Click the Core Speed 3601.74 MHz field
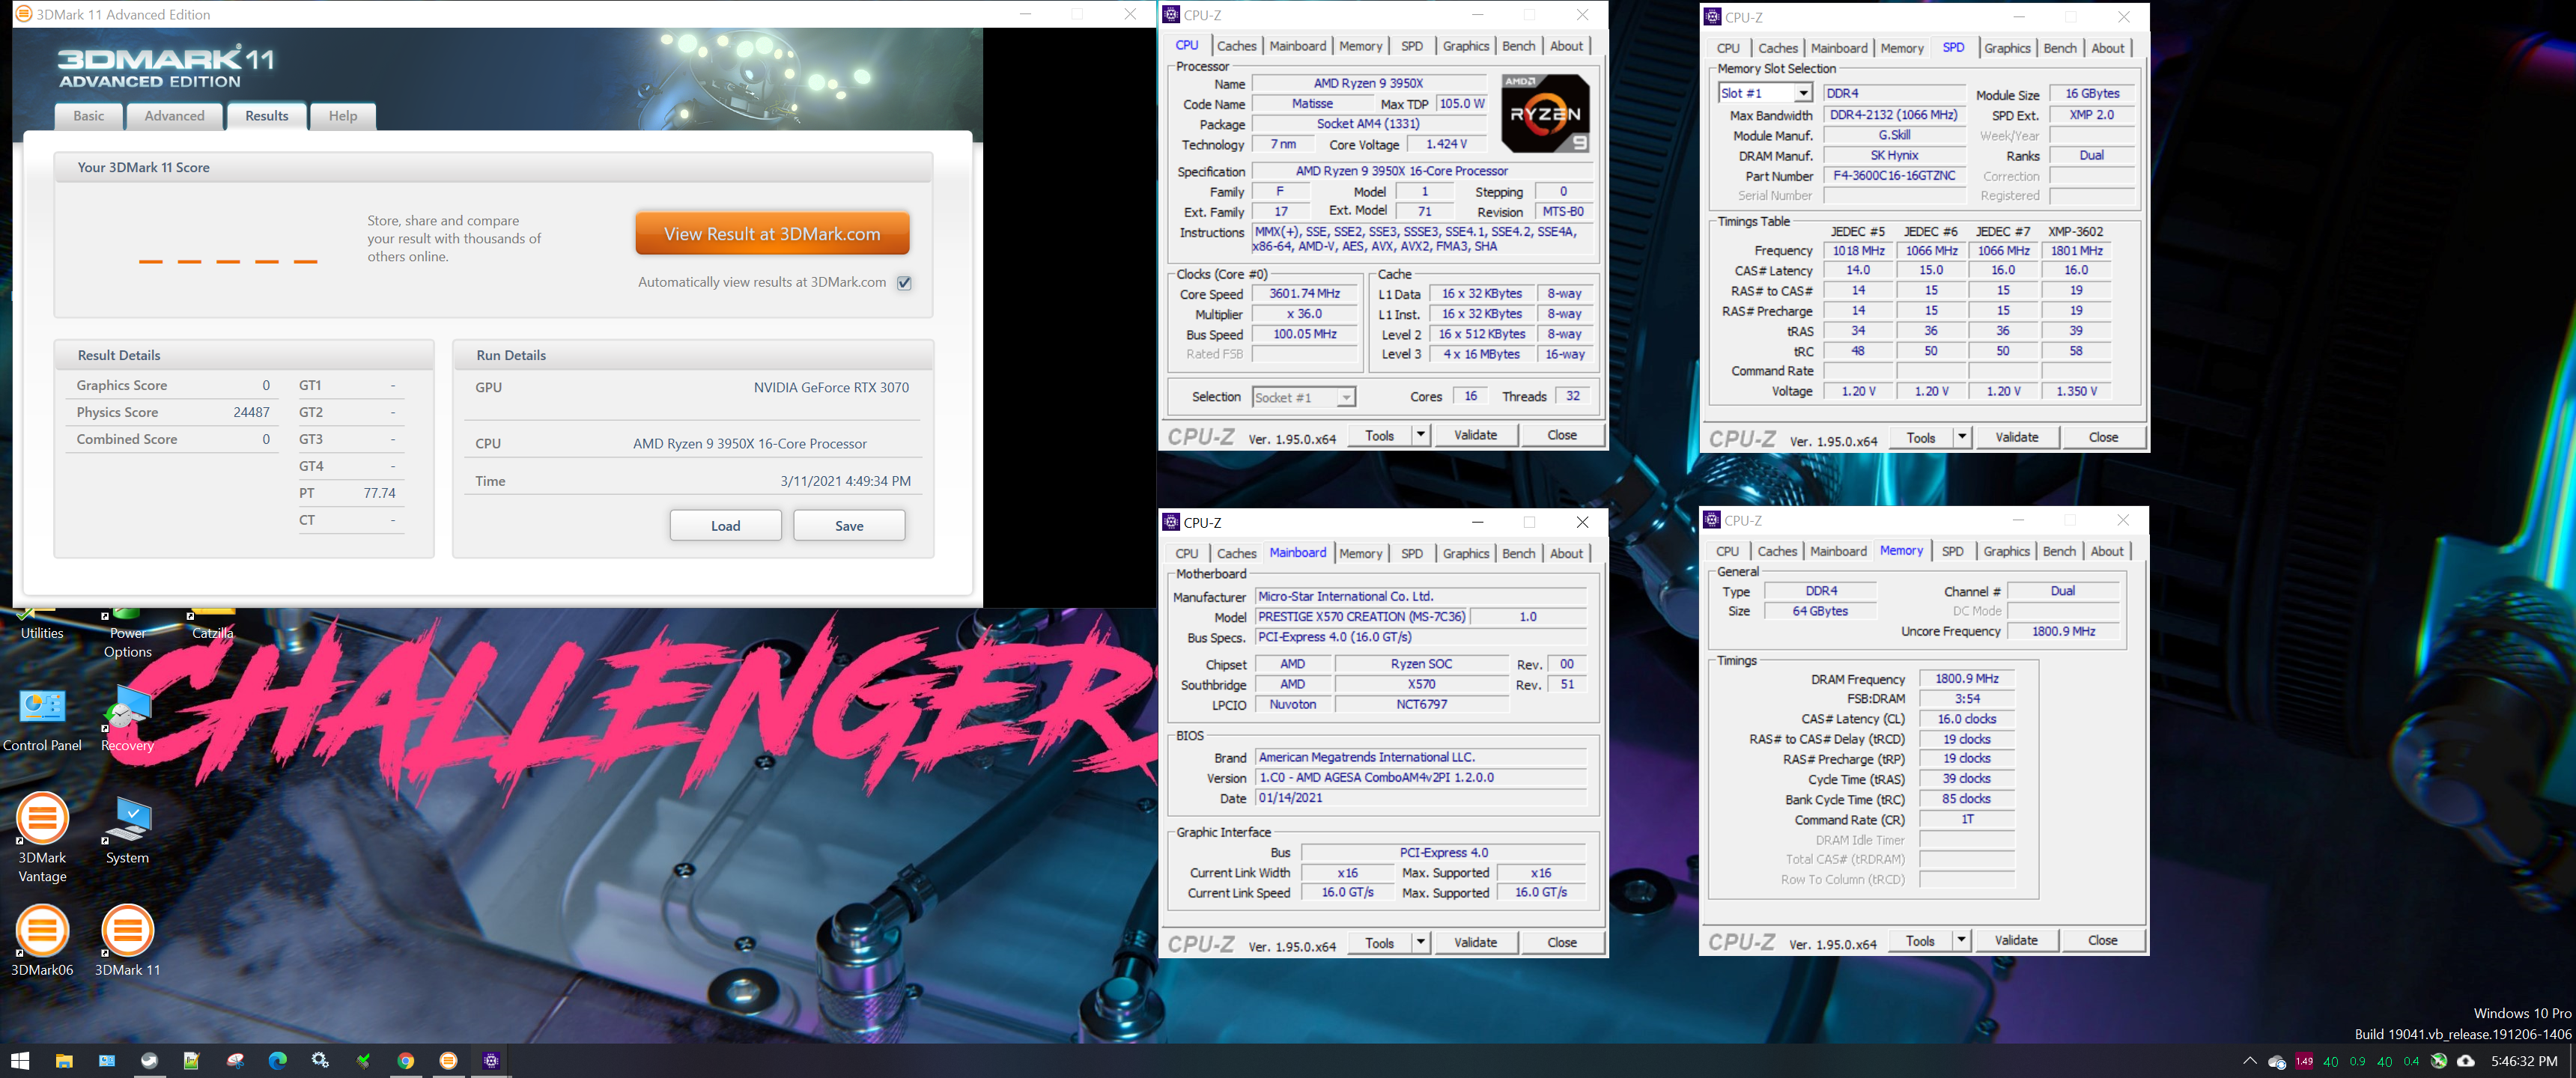The width and height of the screenshot is (2576, 1078). [1304, 294]
